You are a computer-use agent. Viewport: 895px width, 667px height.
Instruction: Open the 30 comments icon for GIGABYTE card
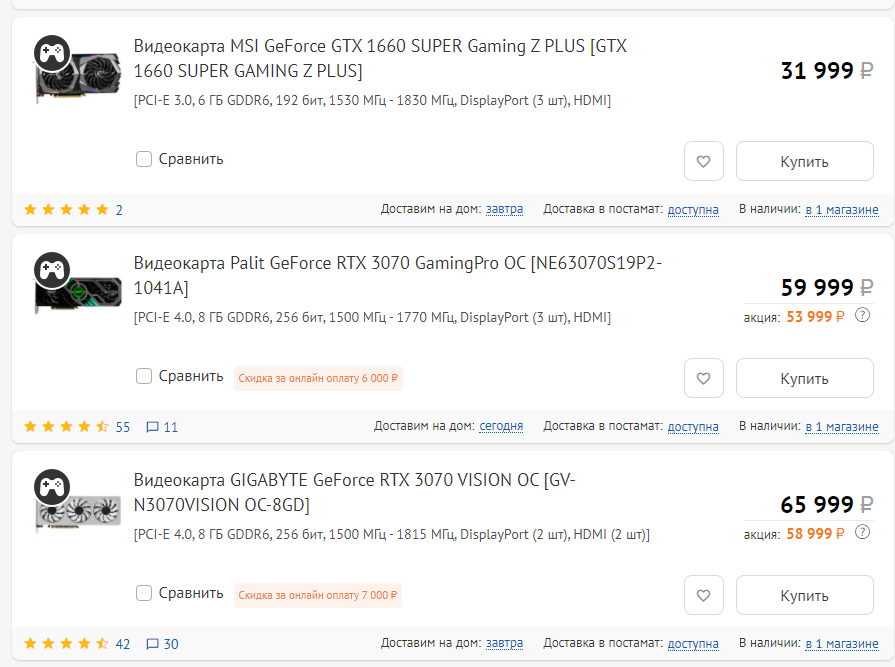pyautogui.click(x=163, y=644)
